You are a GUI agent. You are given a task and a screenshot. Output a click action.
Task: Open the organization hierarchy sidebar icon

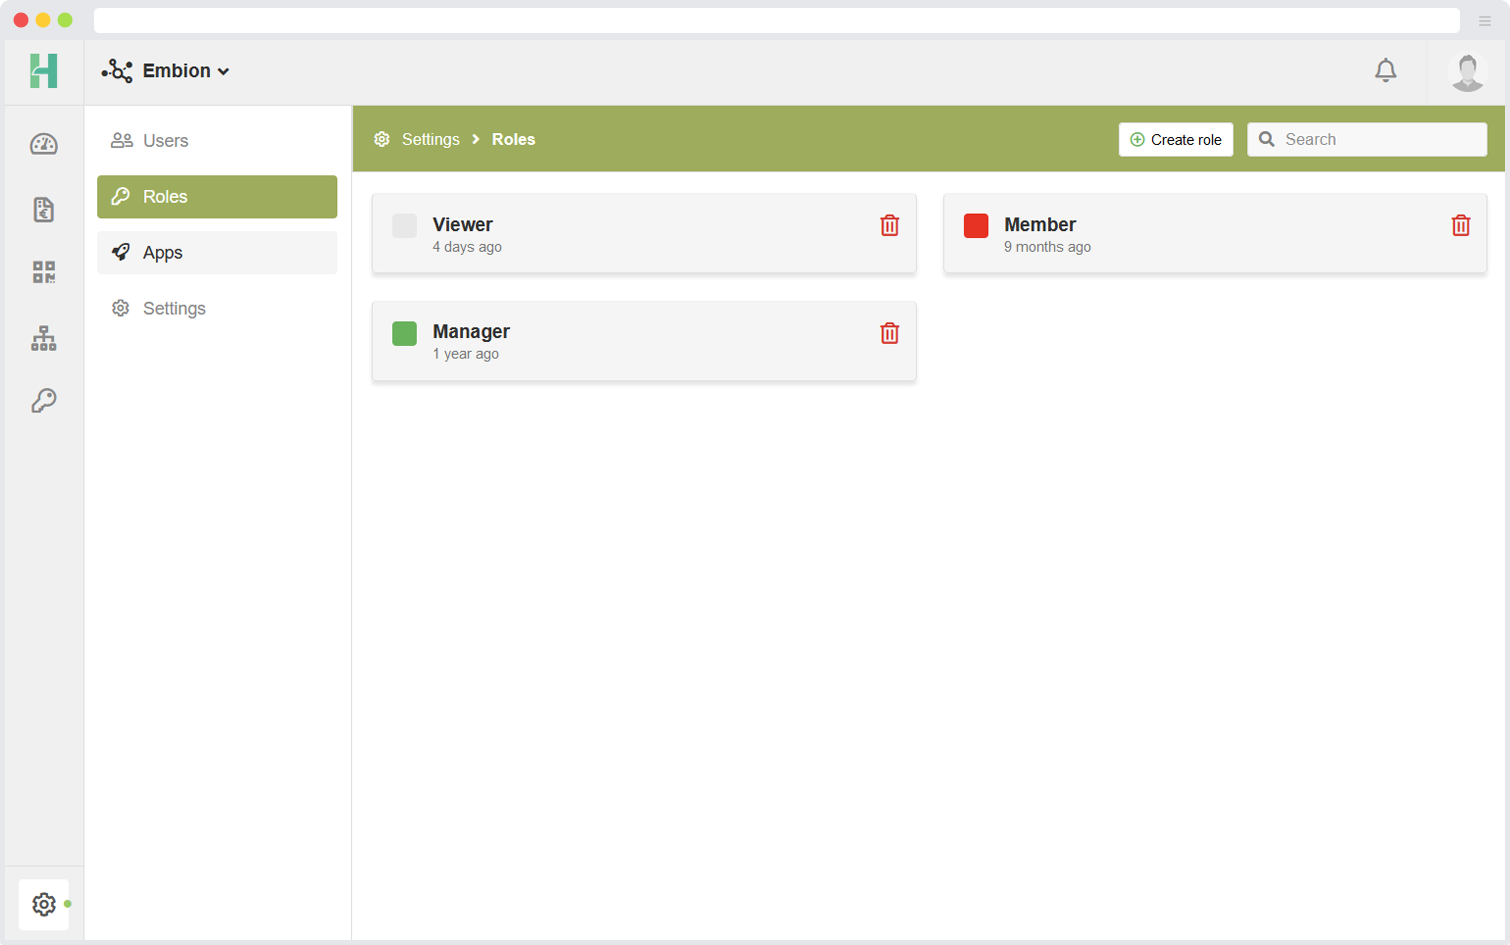(44, 338)
